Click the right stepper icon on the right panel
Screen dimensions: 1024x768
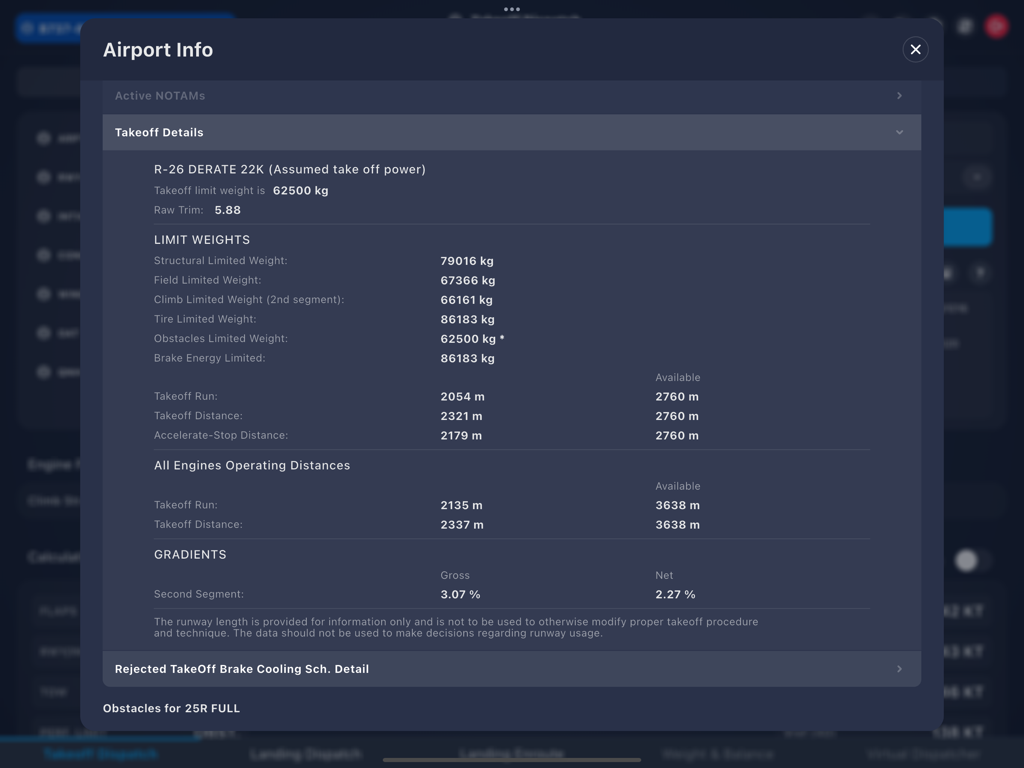coord(981,272)
